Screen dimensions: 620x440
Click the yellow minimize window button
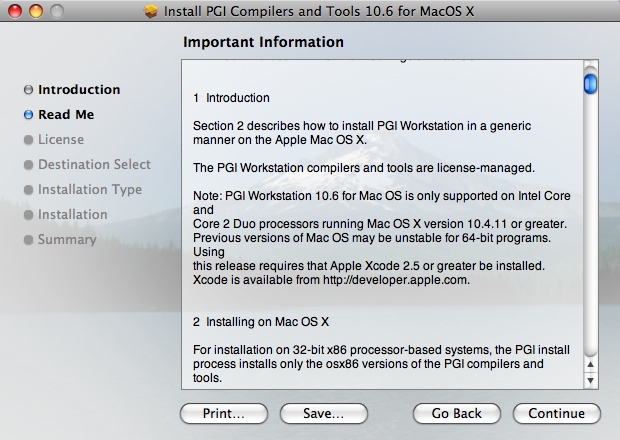[36, 11]
